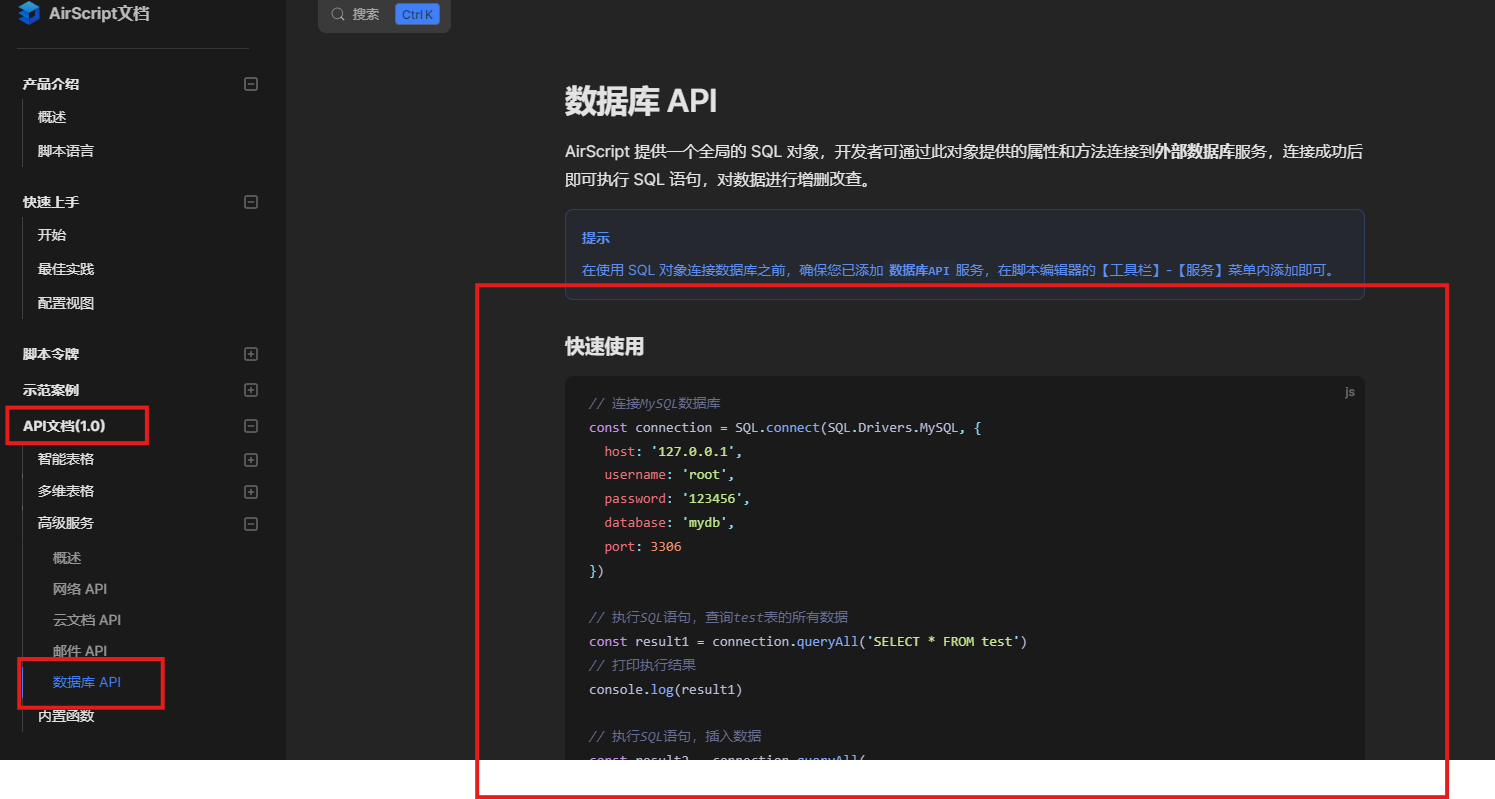The image size is (1495, 799).
Task: Click the username 'root' code line
Action: pos(669,475)
